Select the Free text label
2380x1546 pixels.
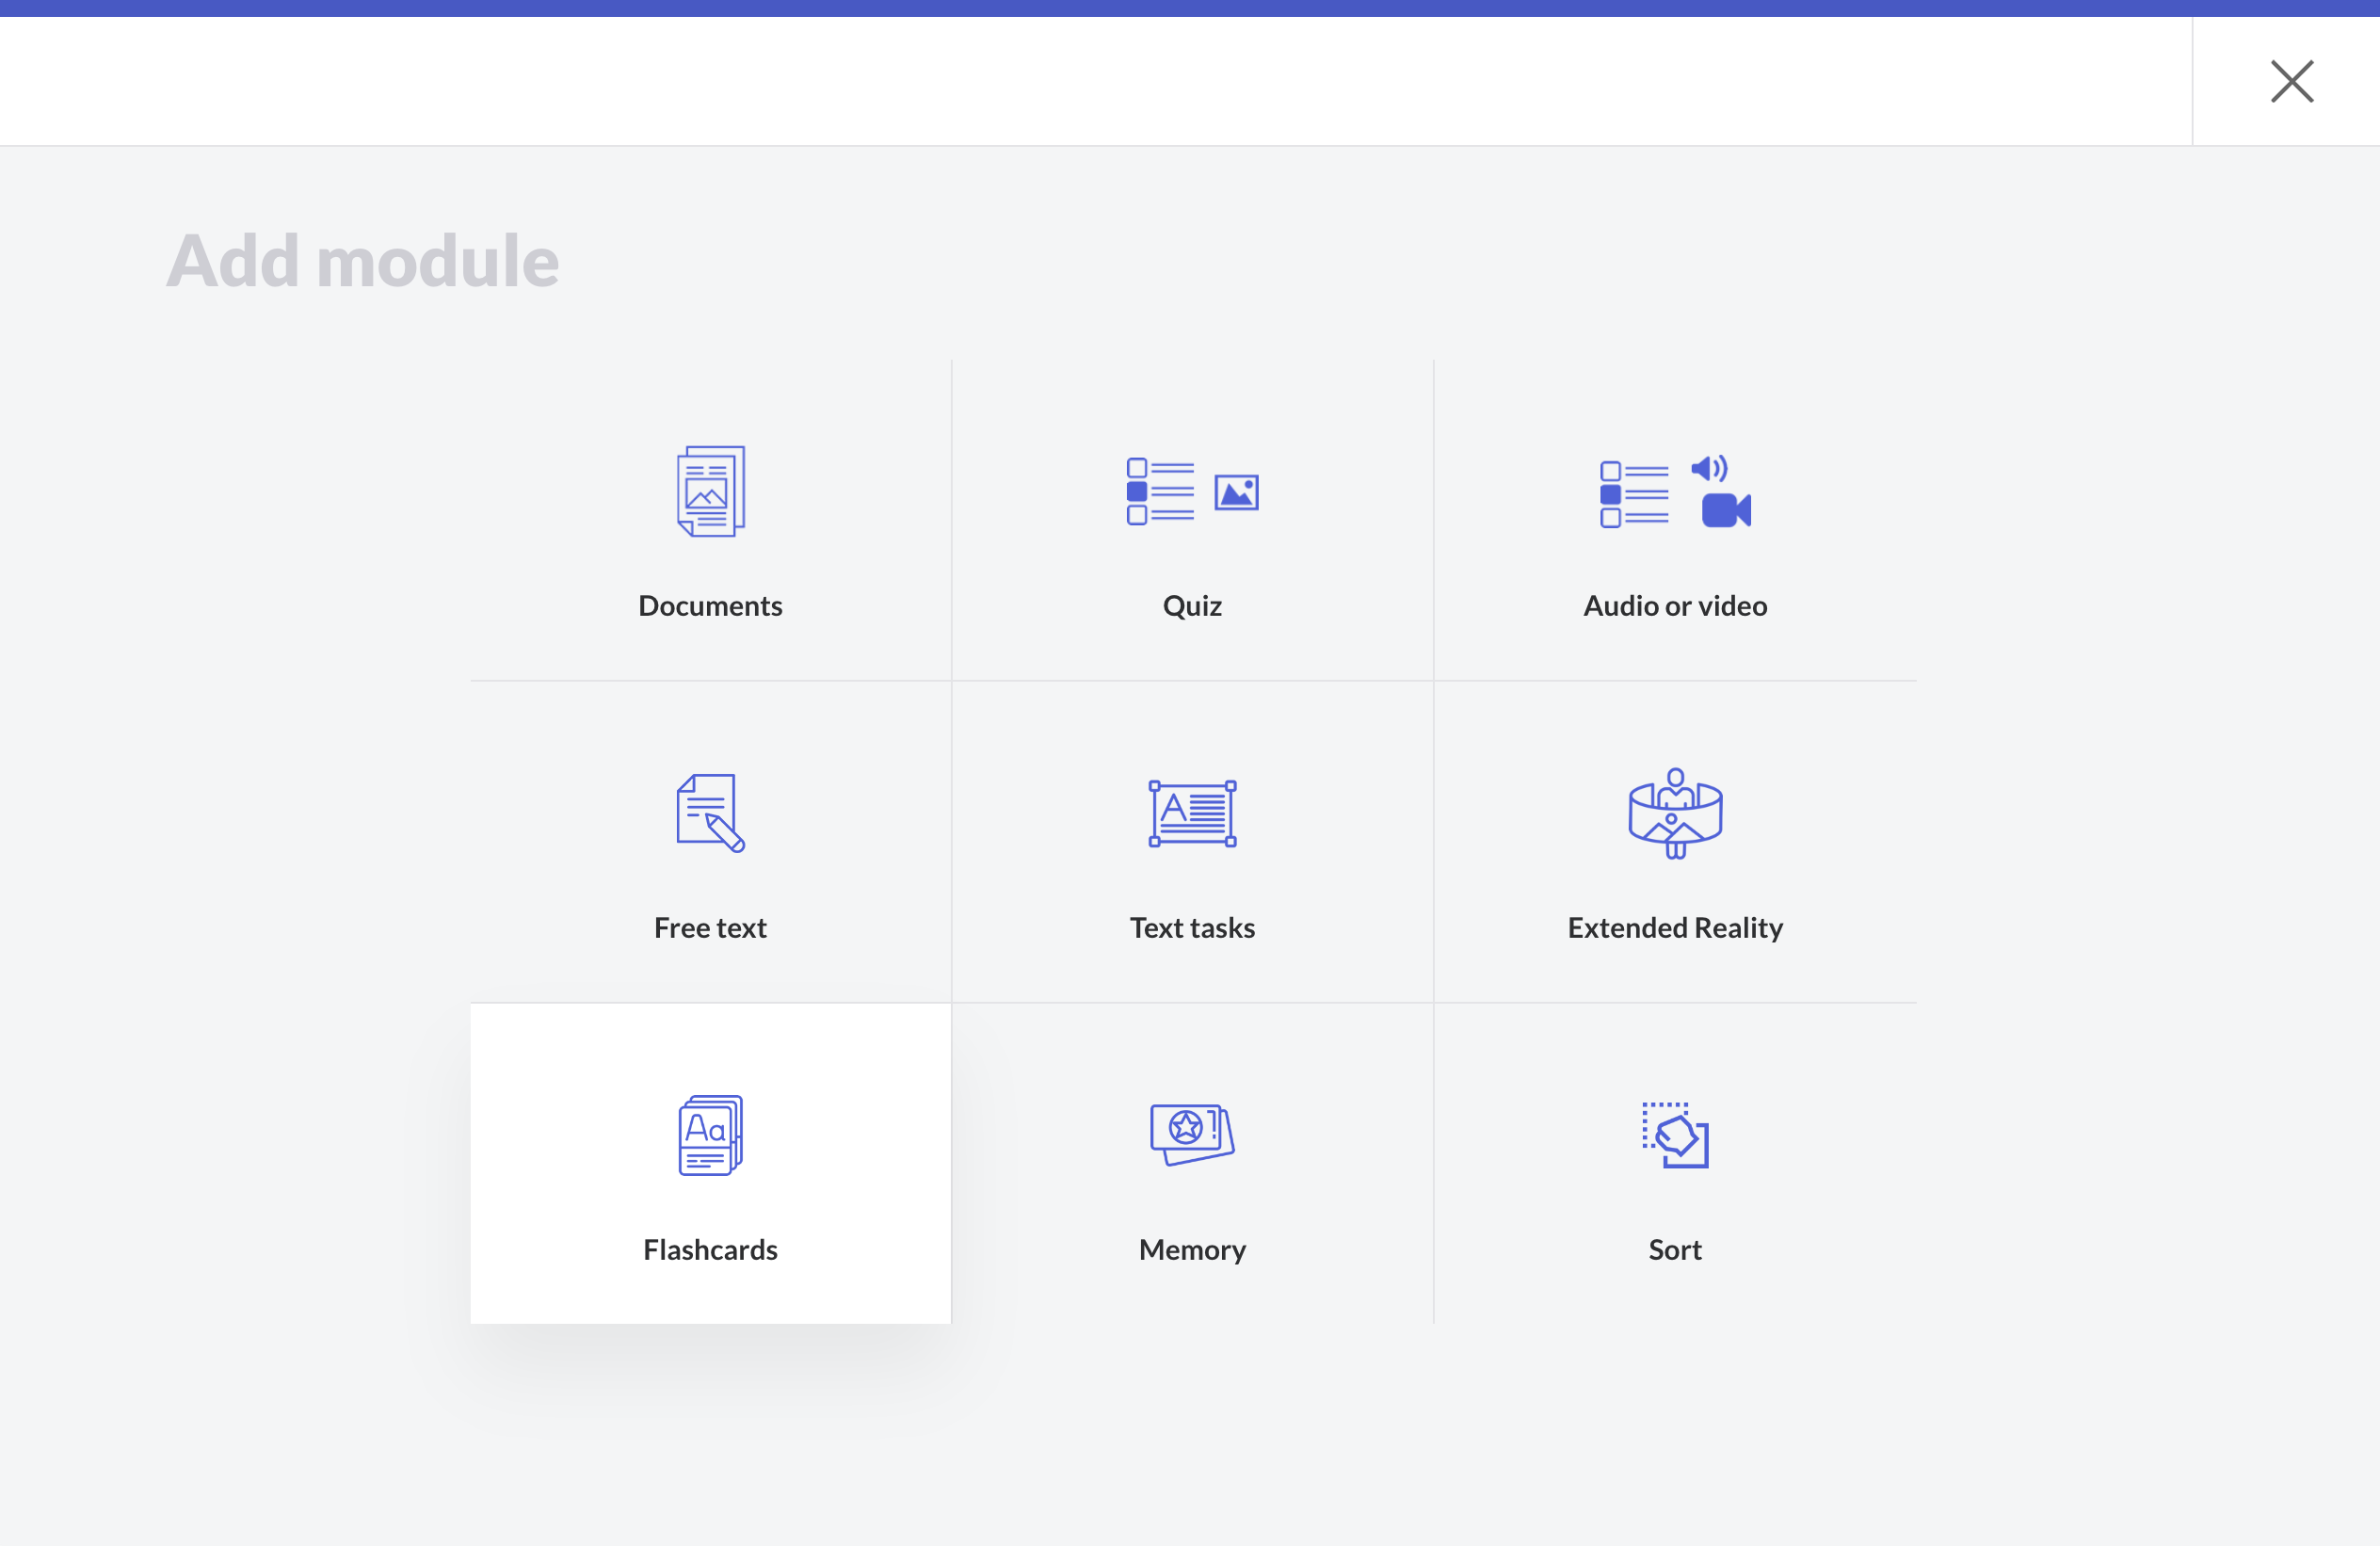[710, 928]
